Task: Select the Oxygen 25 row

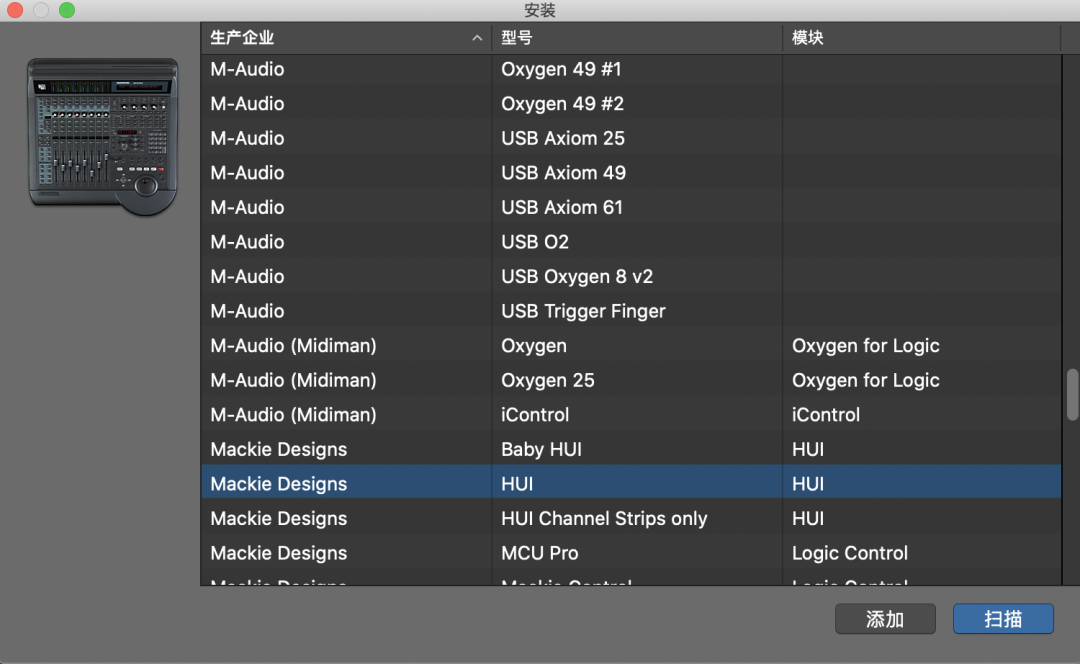Action: coord(631,380)
